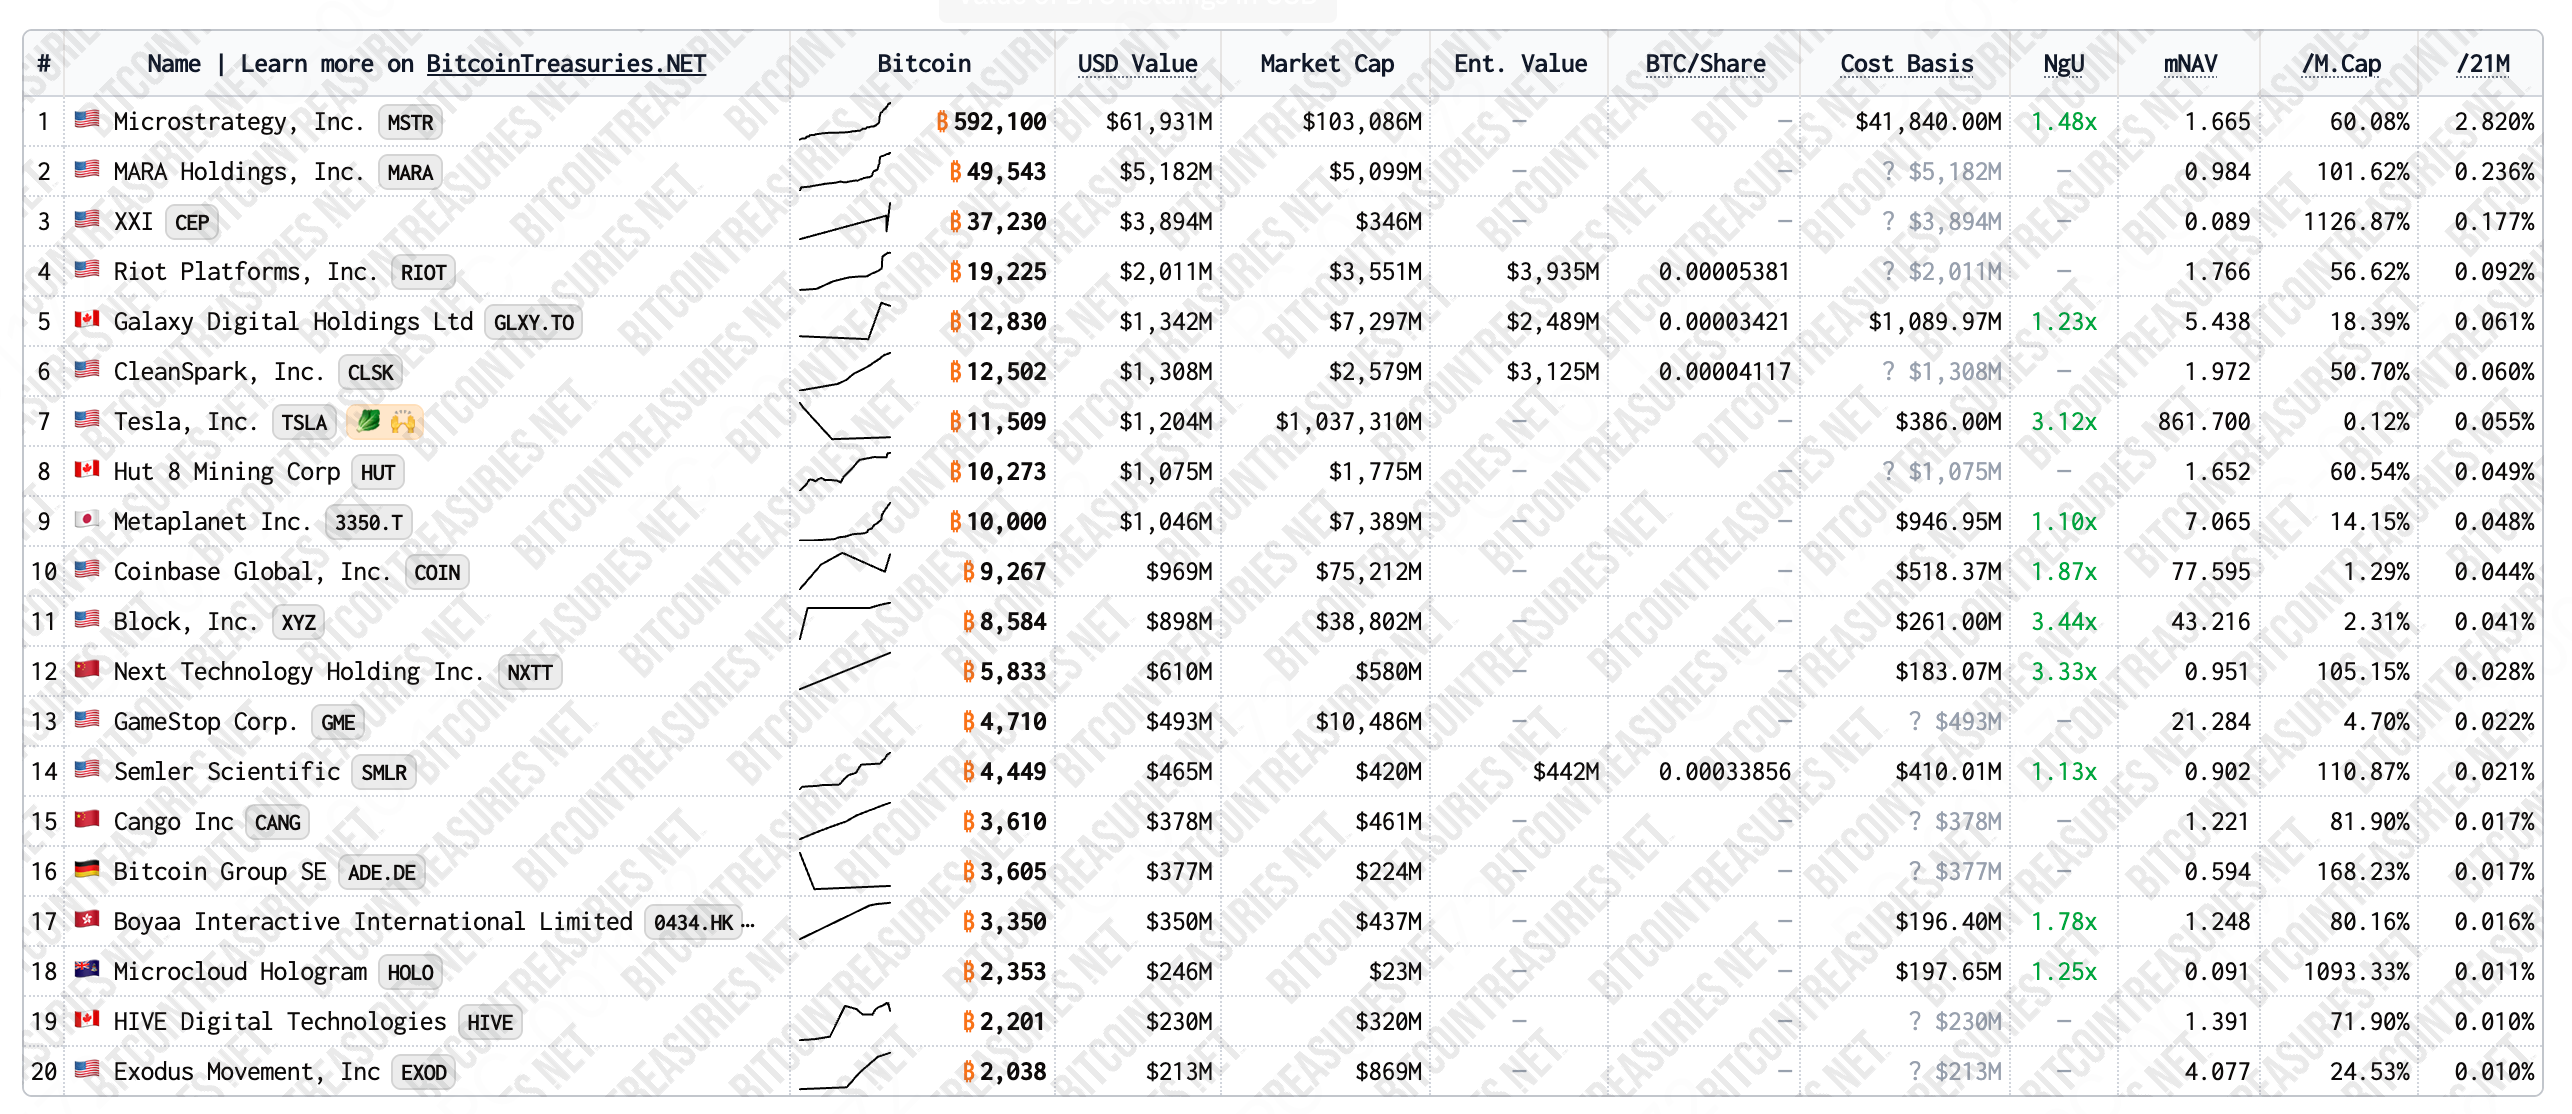Click the 1126.87% /M.Cap value
This screenshot has height=1114, width=2572.
pyautogui.click(x=2357, y=221)
